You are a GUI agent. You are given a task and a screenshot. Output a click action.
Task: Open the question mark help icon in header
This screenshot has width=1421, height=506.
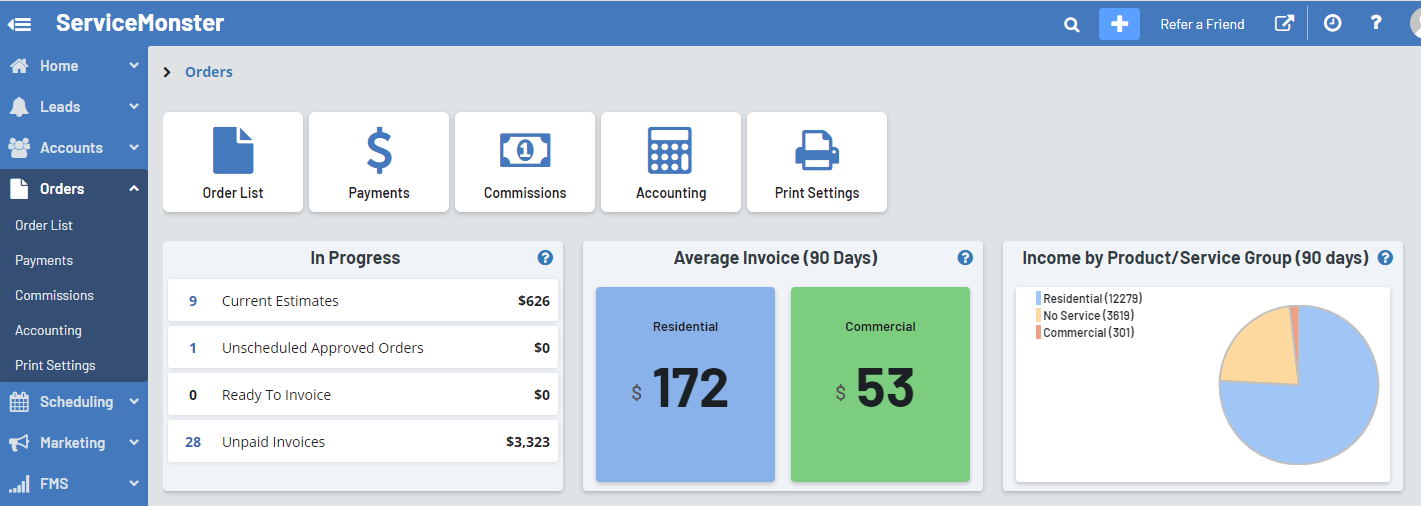(1376, 23)
